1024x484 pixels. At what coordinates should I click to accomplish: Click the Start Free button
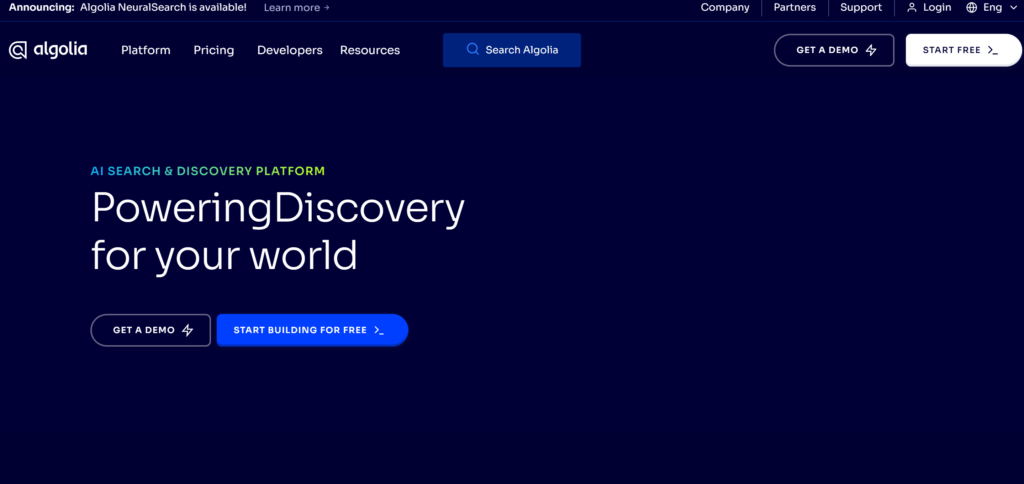[963, 50]
